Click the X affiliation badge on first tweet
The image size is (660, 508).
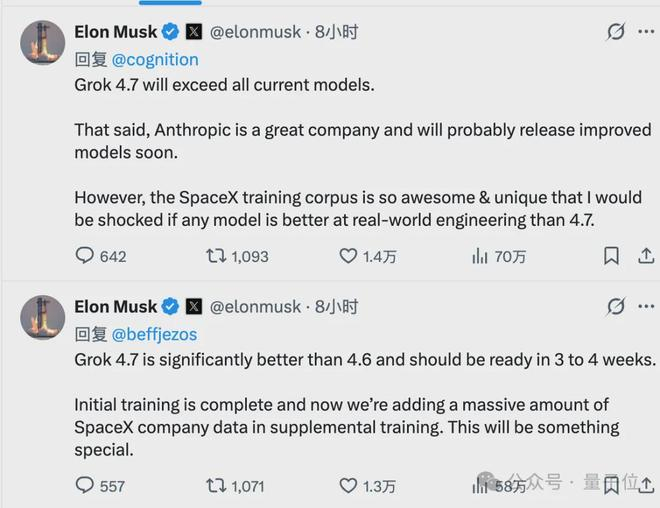(194, 32)
